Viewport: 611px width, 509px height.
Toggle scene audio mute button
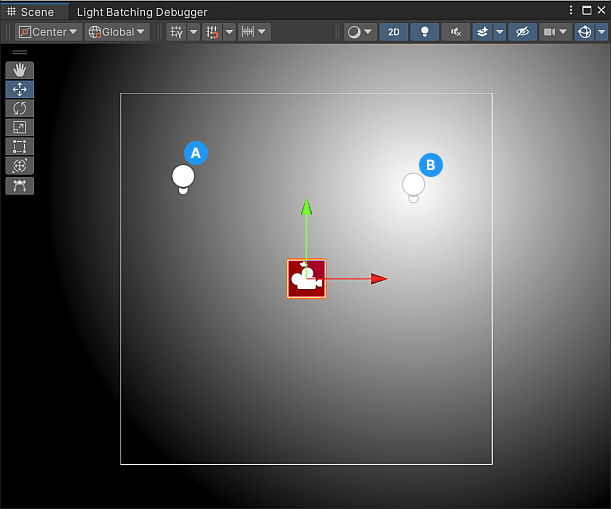pos(456,32)
